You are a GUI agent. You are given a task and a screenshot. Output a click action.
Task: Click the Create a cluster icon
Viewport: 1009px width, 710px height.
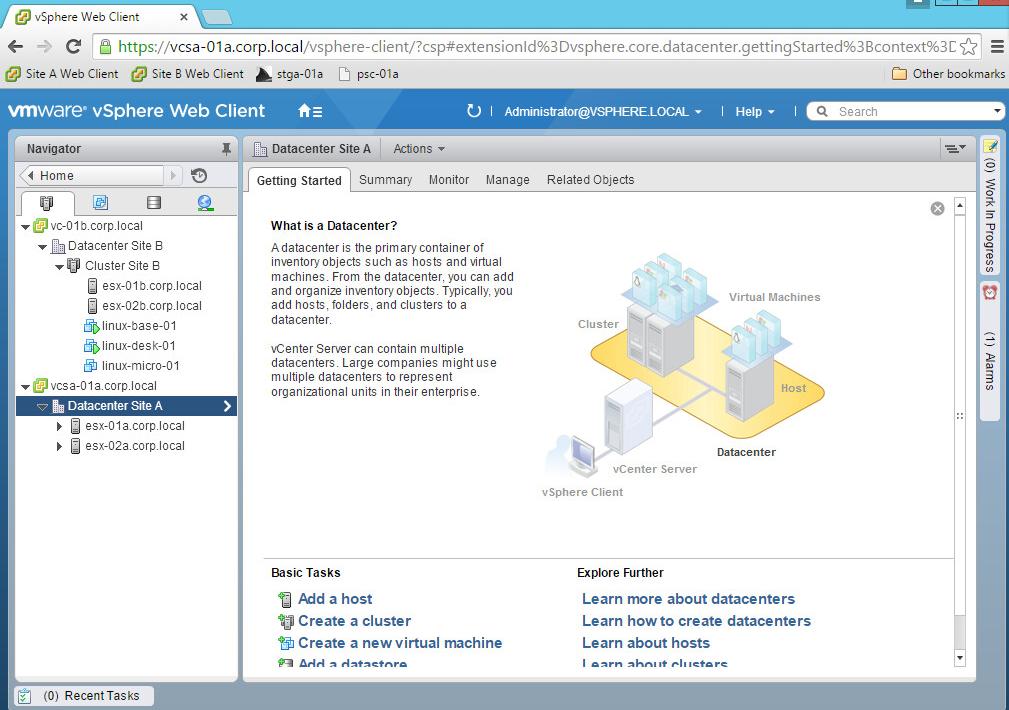(285, 621)
